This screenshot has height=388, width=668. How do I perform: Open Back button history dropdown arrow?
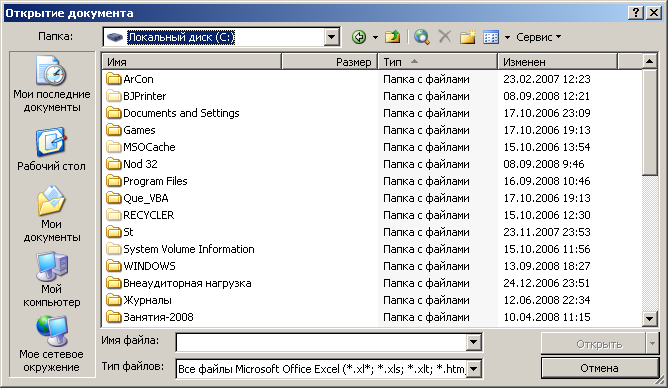pos(375,37)
